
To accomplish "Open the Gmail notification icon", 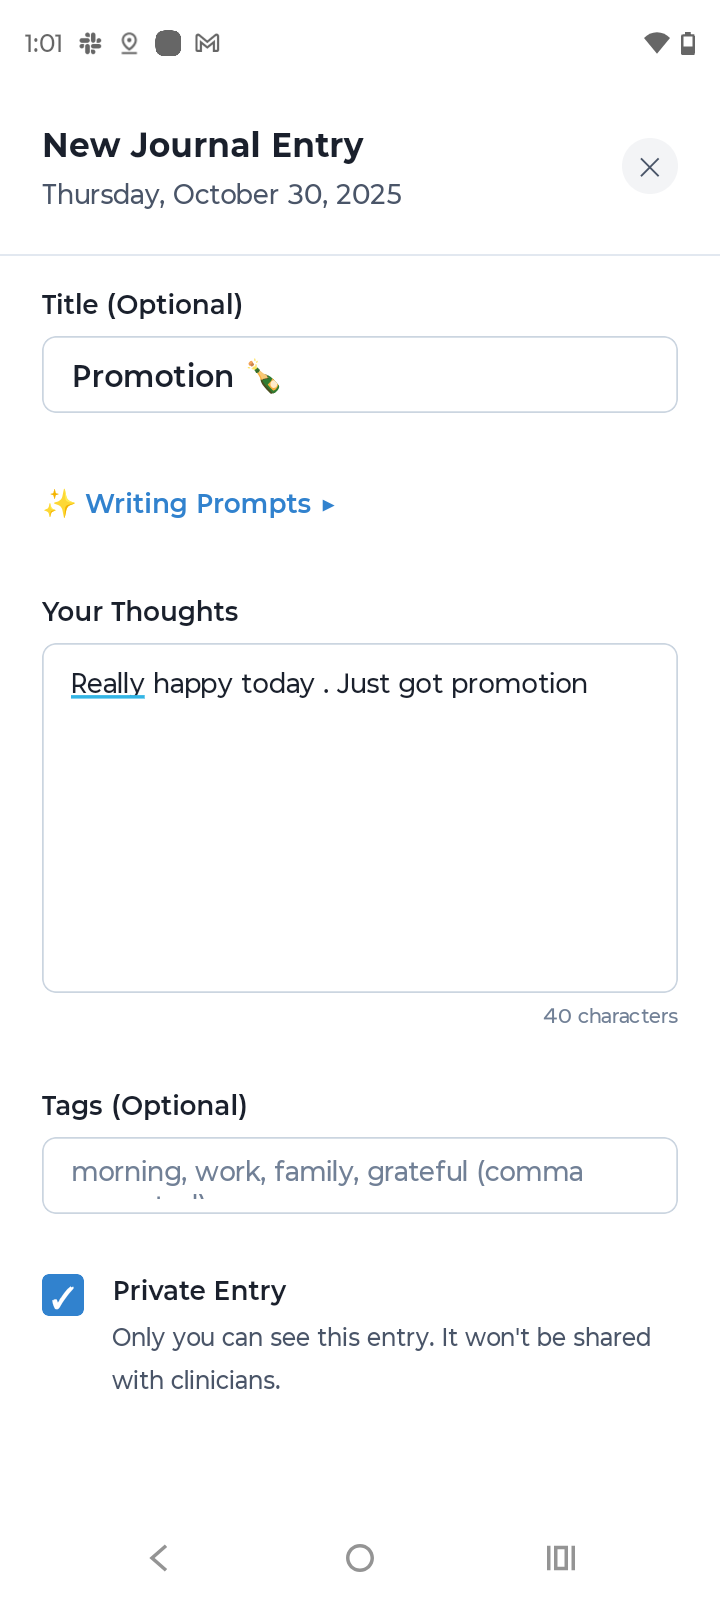I will pyautogui.click(x=207, y=43).
